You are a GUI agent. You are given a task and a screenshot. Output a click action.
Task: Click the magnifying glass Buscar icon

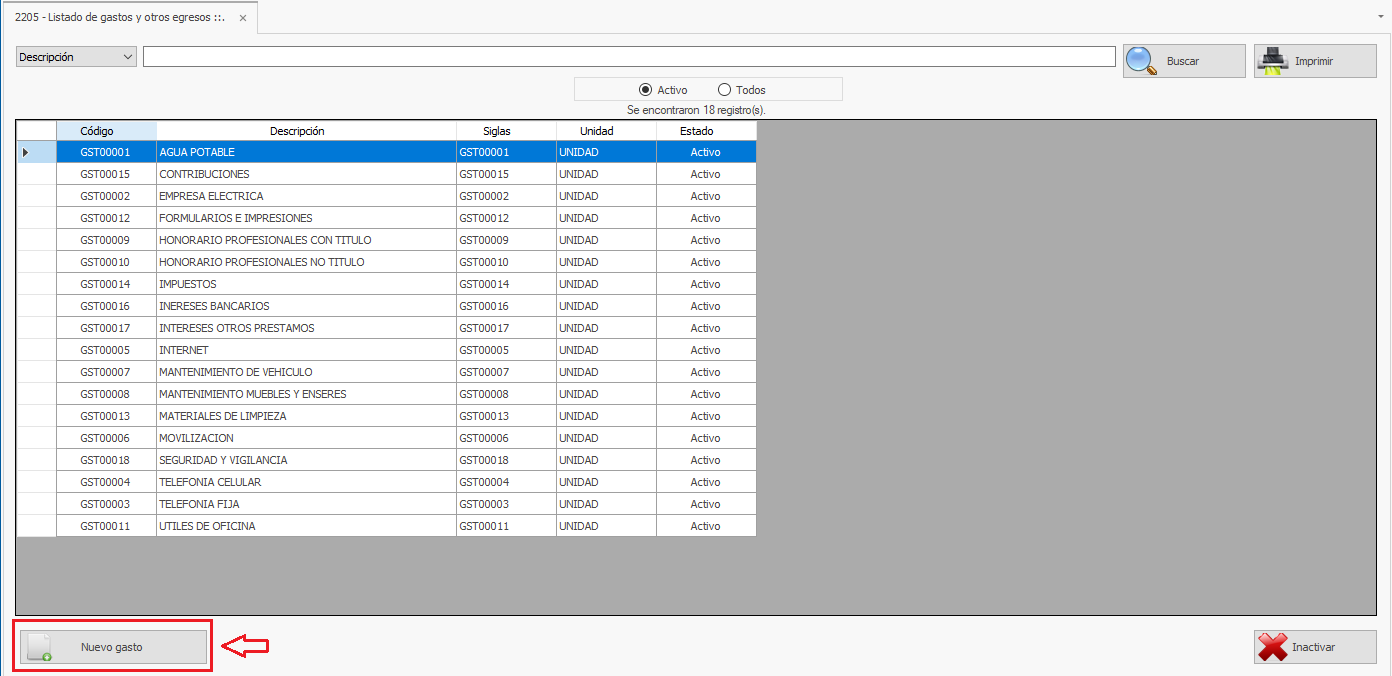pyautogui.click(x=1142, y=61)
